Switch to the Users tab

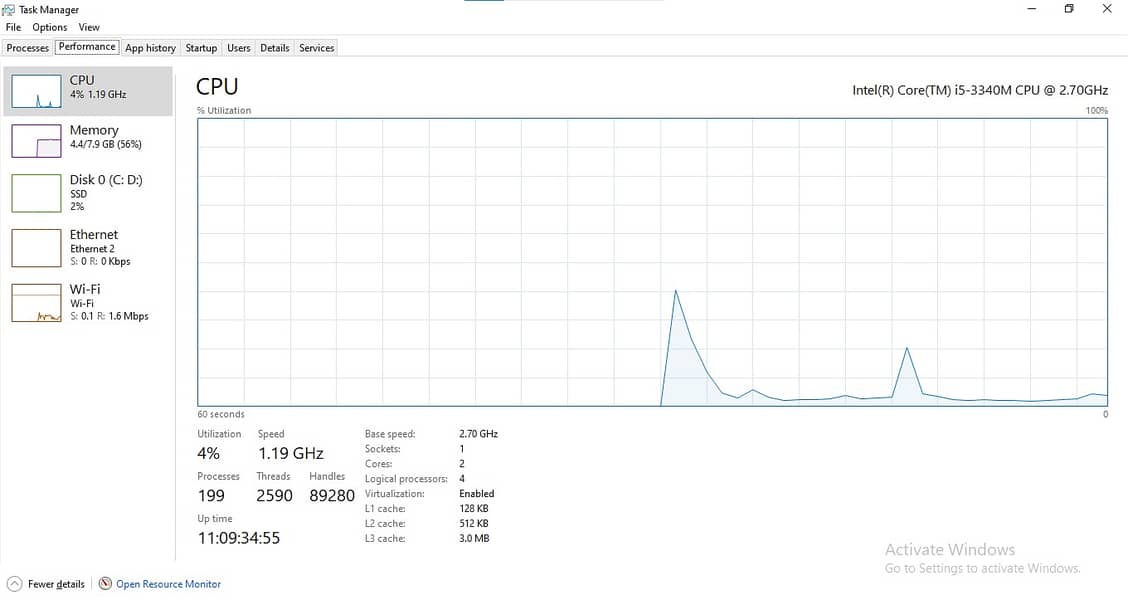point(239,47)
